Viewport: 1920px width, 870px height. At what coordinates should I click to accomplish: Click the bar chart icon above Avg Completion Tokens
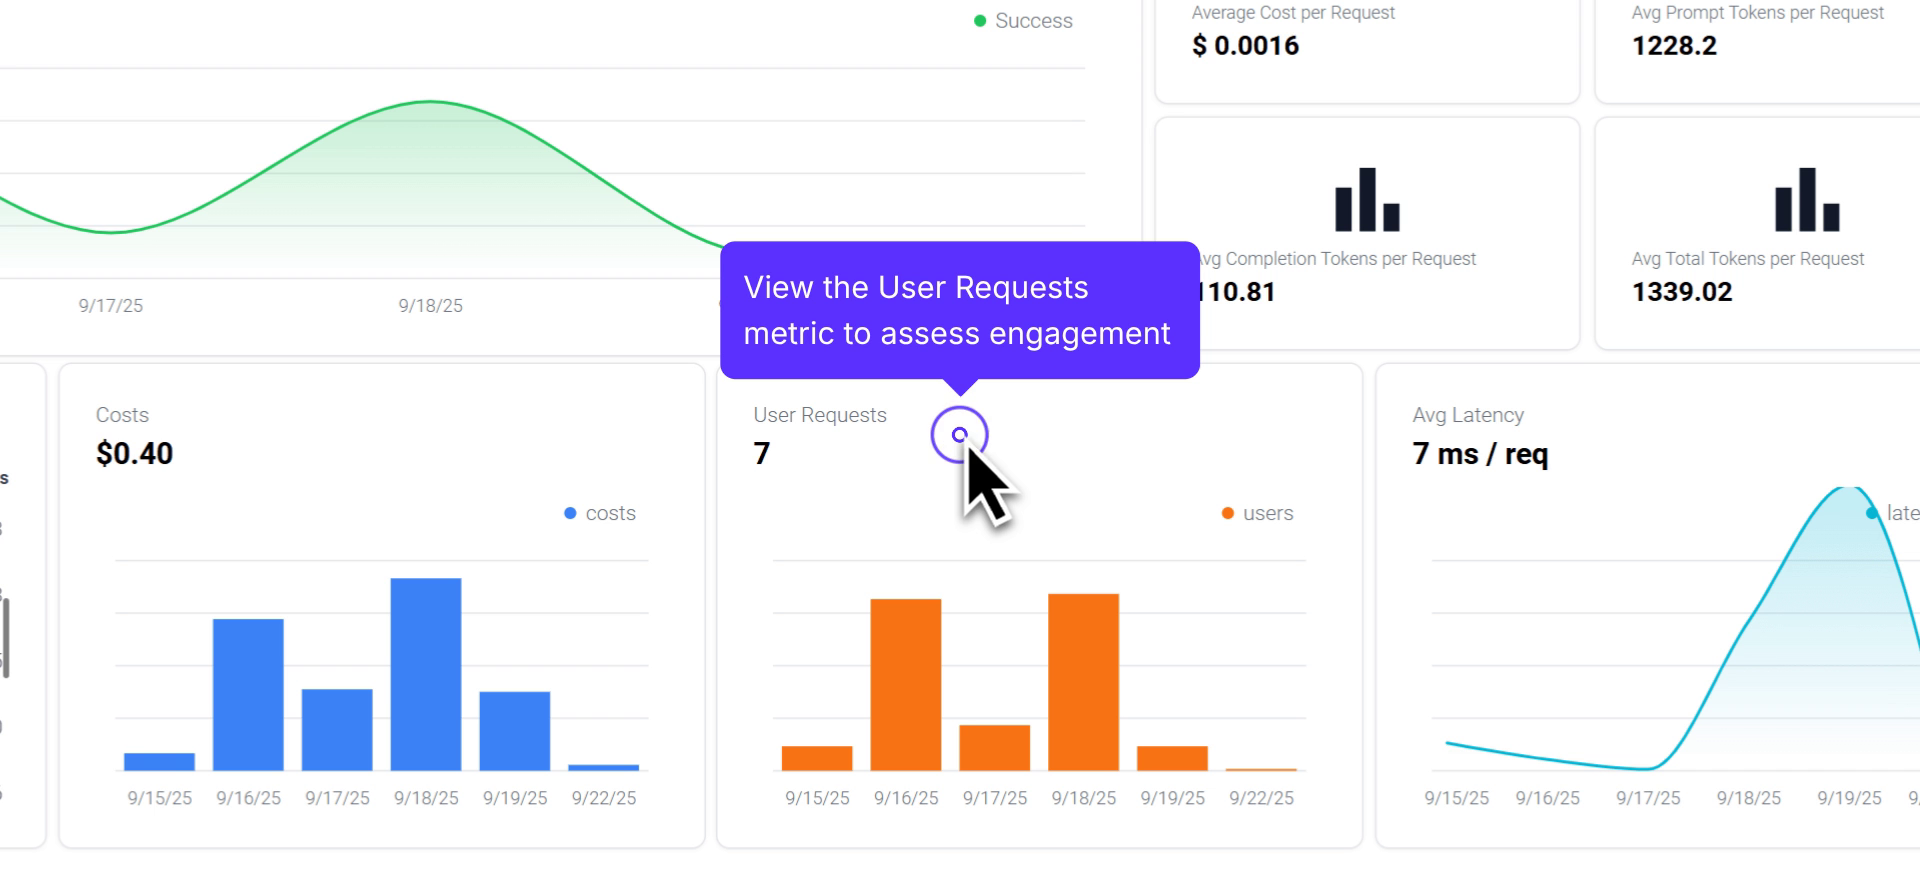pos(1366,200)
